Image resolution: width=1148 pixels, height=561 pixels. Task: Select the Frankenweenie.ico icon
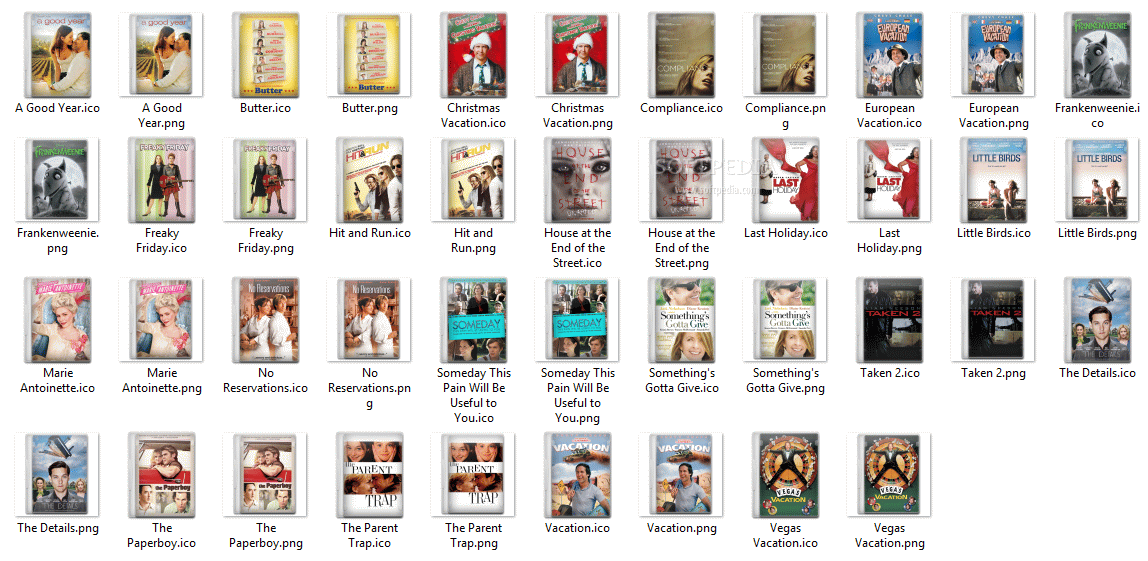pos(1097,54)
